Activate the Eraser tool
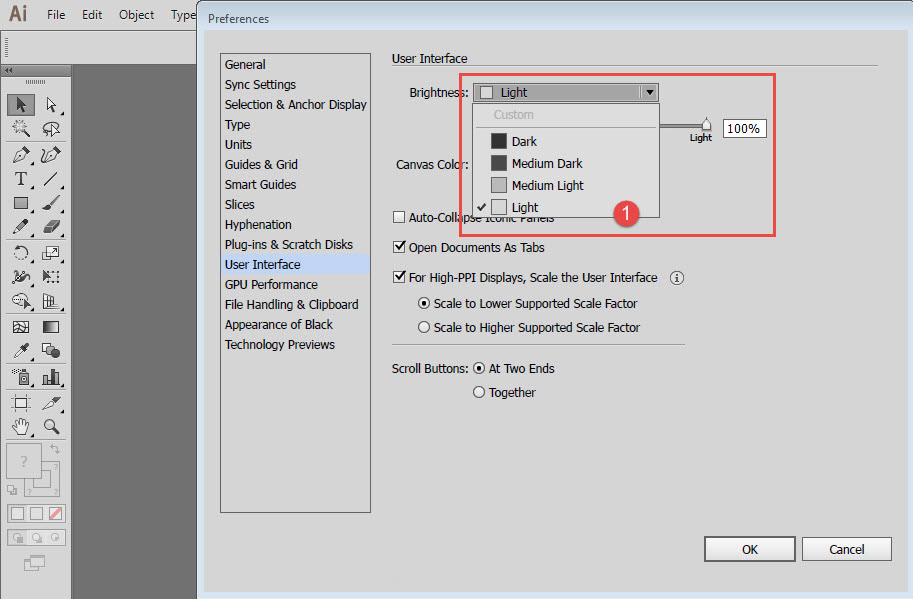The width and height of the screenshot is (913, 599). [51, 226]
